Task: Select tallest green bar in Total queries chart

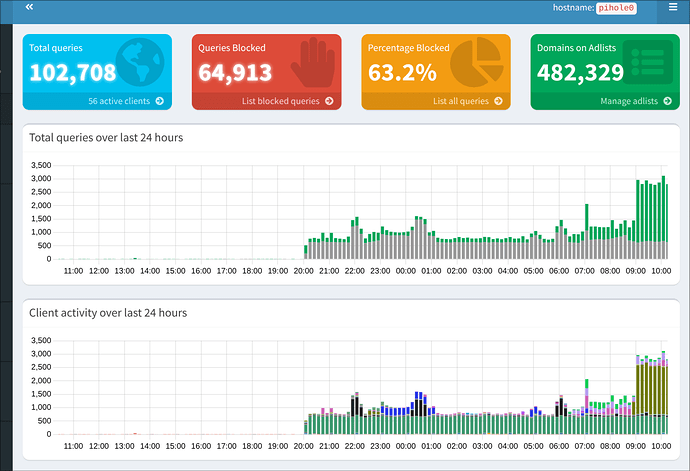Action: pyautogui.click(x=663, y=205)
